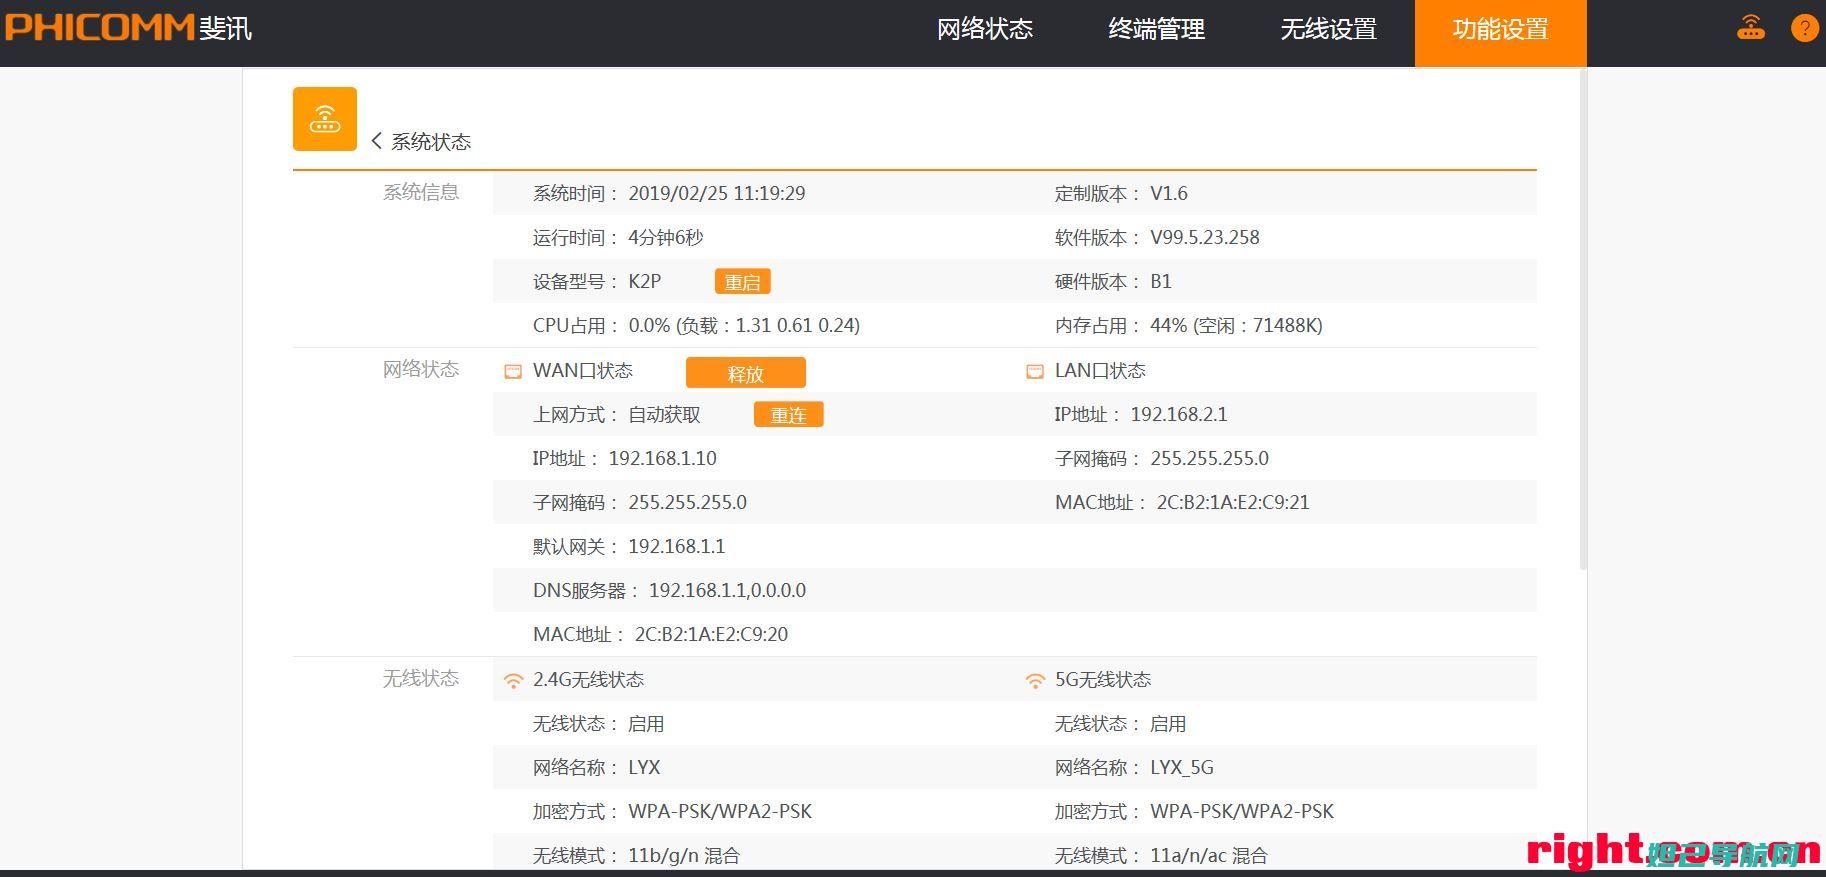Select LAN MAC address 2C:B2:1A:E2:C9:21
The height and width of the screenshot is (877, 1826).
click(x=1233, y=502)
